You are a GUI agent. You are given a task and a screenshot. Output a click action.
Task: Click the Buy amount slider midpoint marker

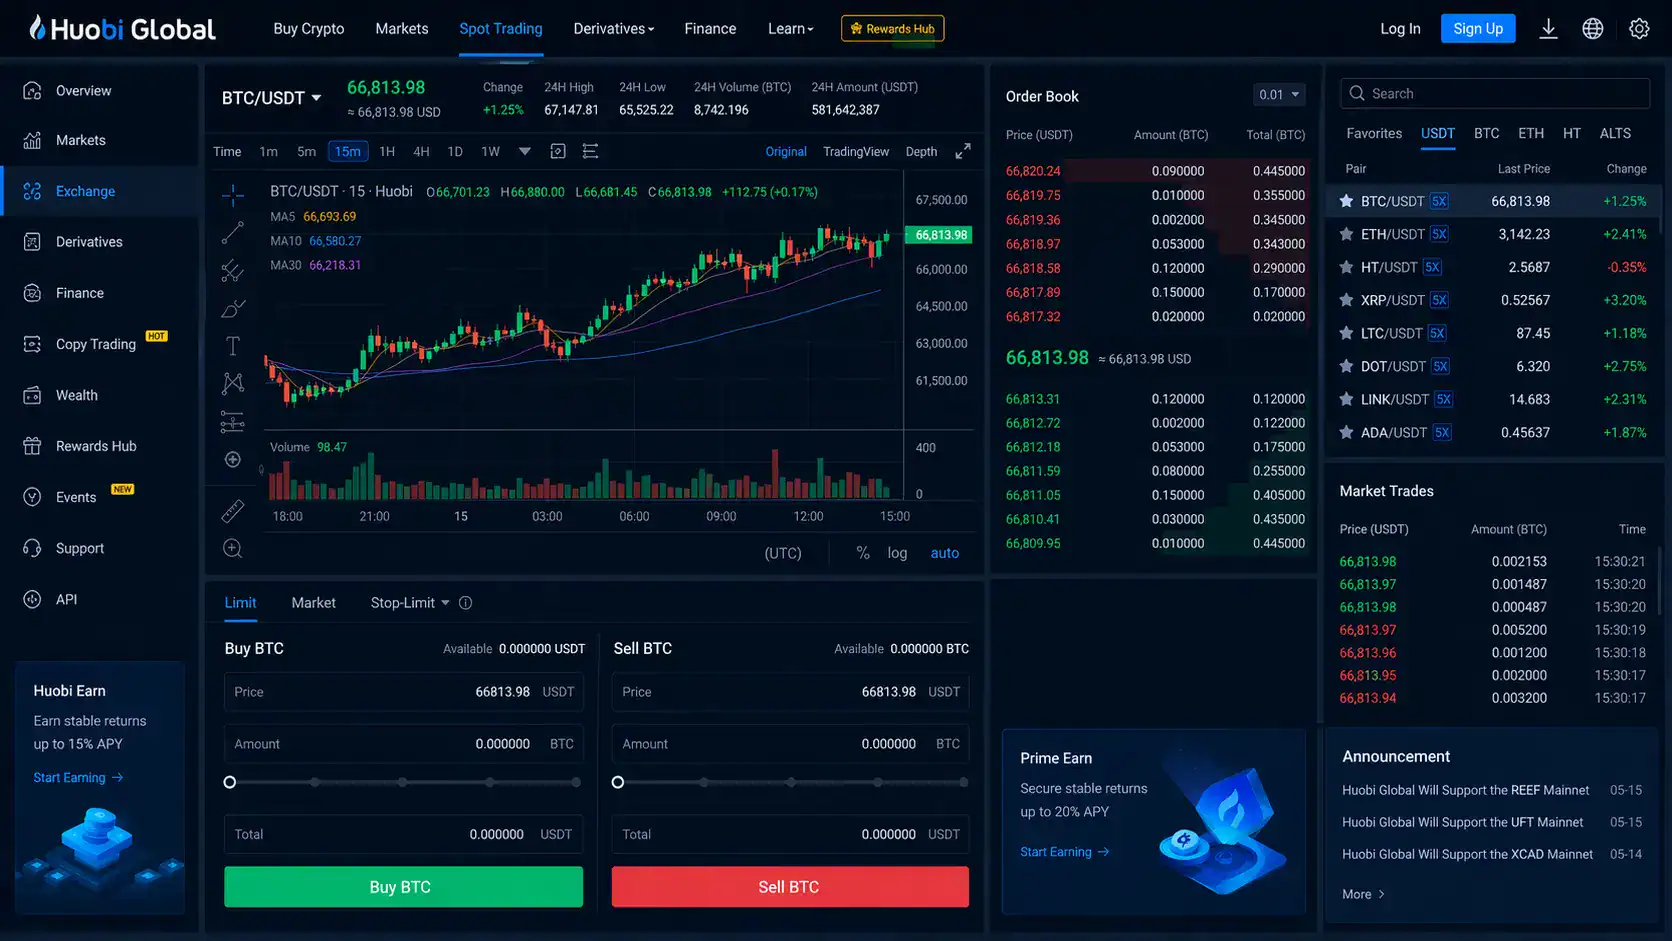pyautogui.click(x=402, y=782)
